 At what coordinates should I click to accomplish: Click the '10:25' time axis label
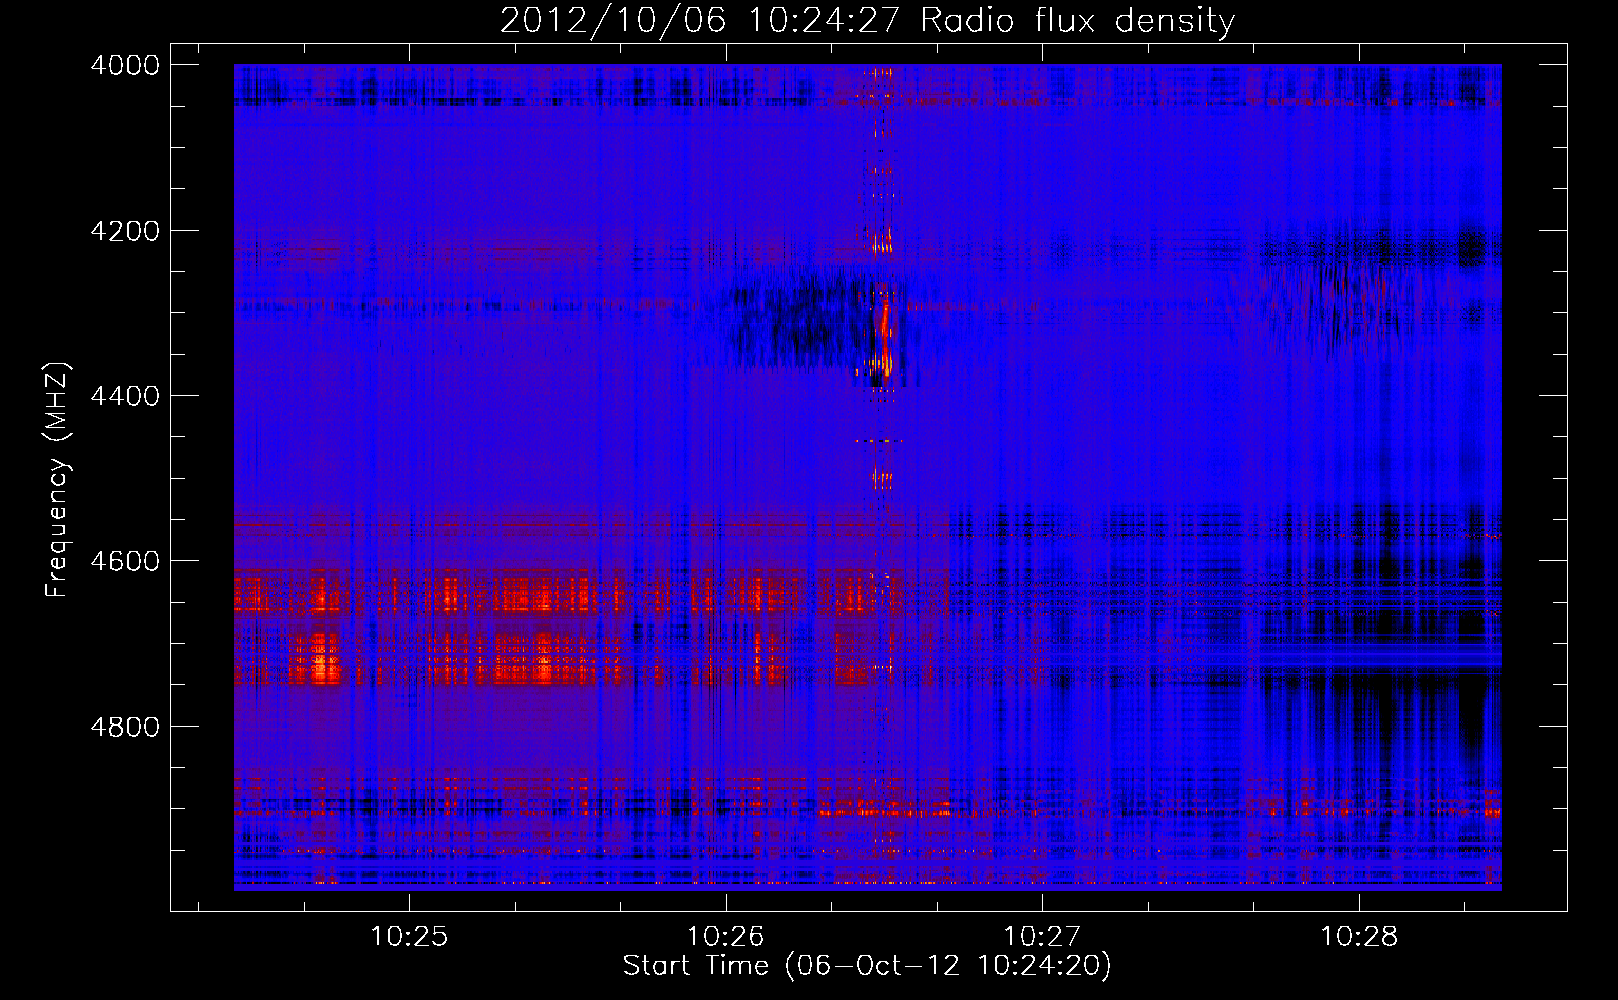coord(409,937)
